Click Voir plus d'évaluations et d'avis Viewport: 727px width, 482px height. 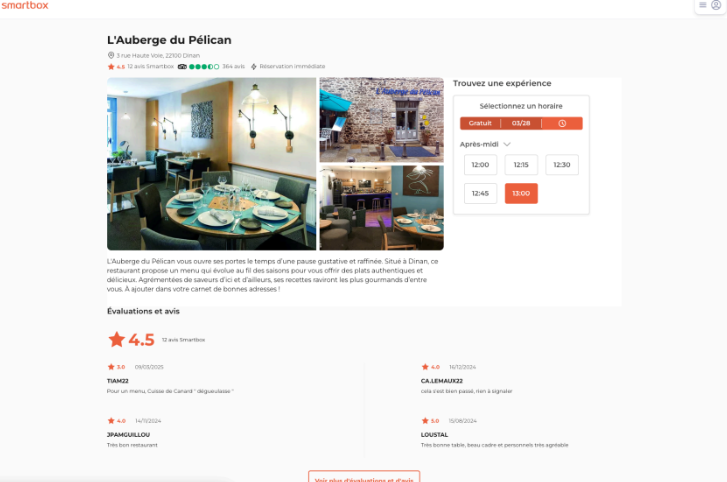coord(364,478)
